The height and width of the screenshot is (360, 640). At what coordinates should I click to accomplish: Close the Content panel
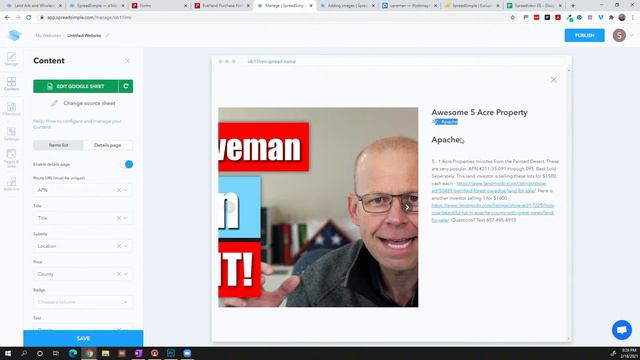coord(127,61)
